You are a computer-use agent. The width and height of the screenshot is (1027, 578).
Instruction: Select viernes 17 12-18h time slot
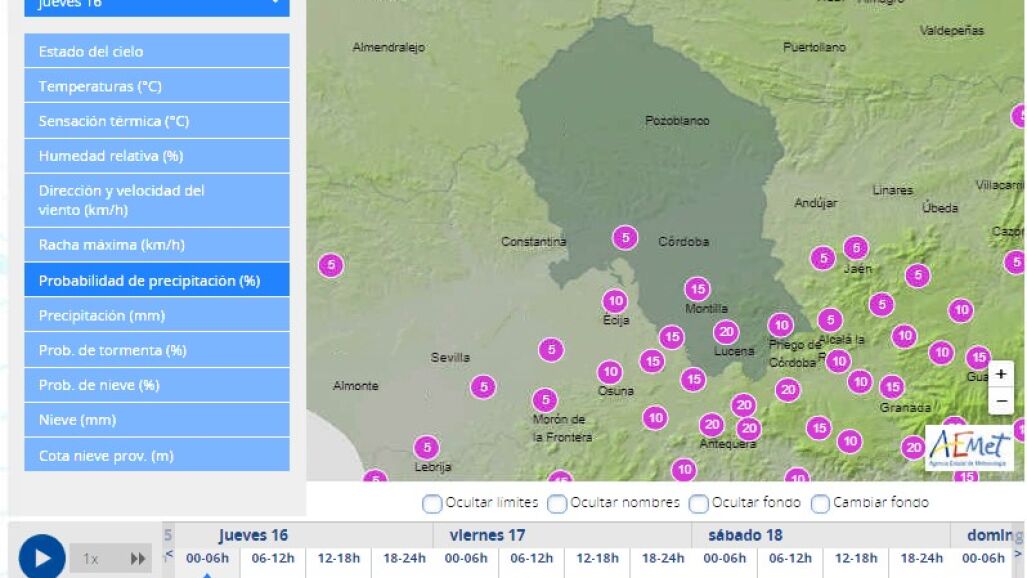click(596, 558)
